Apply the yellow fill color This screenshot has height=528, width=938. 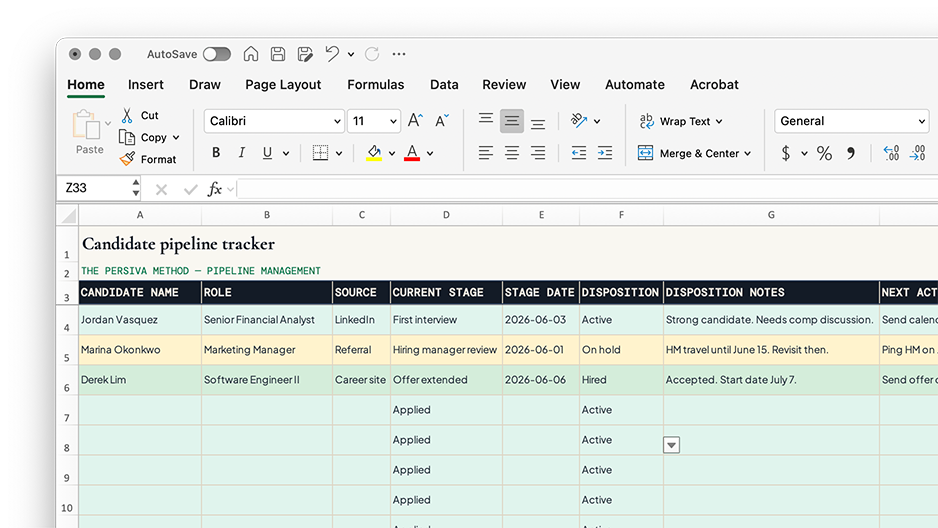pos(374,153)
